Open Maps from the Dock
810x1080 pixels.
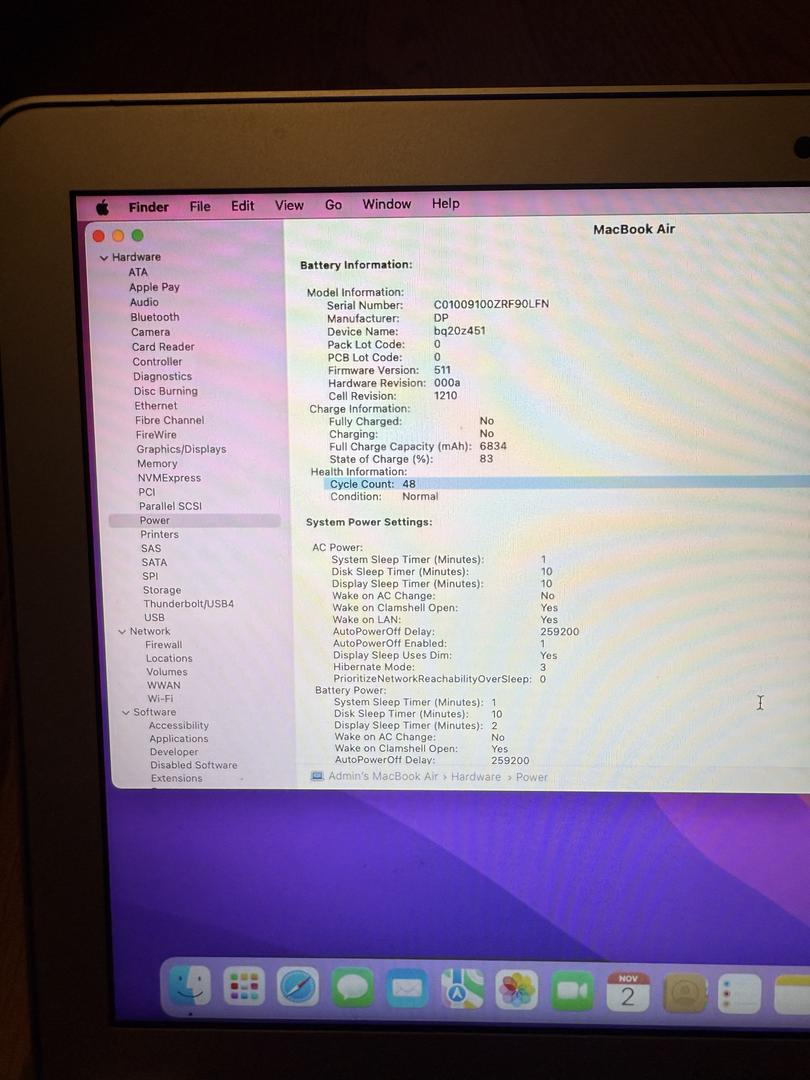click(x=462, y=989)
